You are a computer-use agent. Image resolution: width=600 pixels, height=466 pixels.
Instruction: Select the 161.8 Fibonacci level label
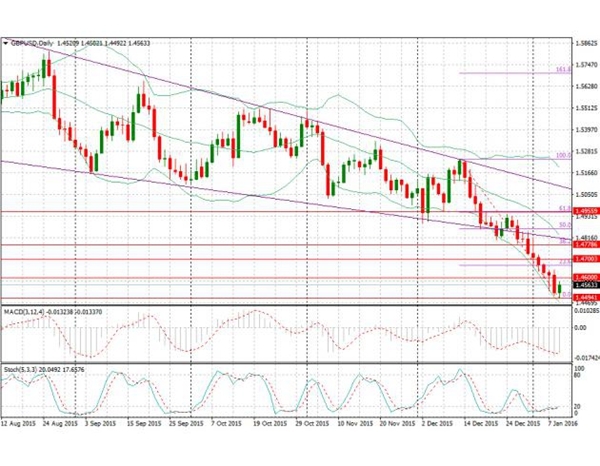click(562, 71)
